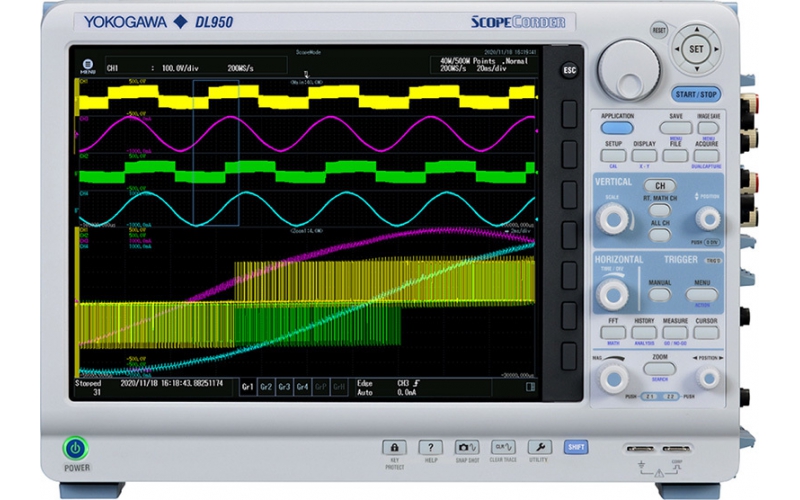Click the FFT key
The width and height of the screenshot is (800, 500).
tap(613, 333)
